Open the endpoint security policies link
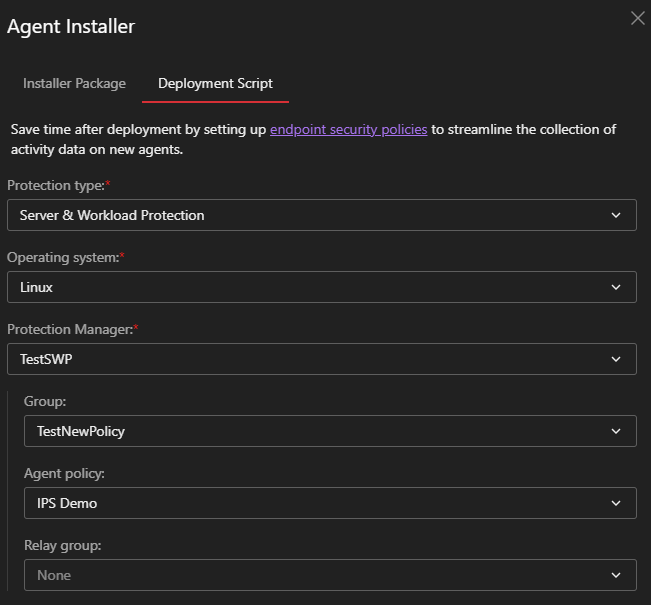Viewport: 651px width, 605px height. [x=348, y=130]
